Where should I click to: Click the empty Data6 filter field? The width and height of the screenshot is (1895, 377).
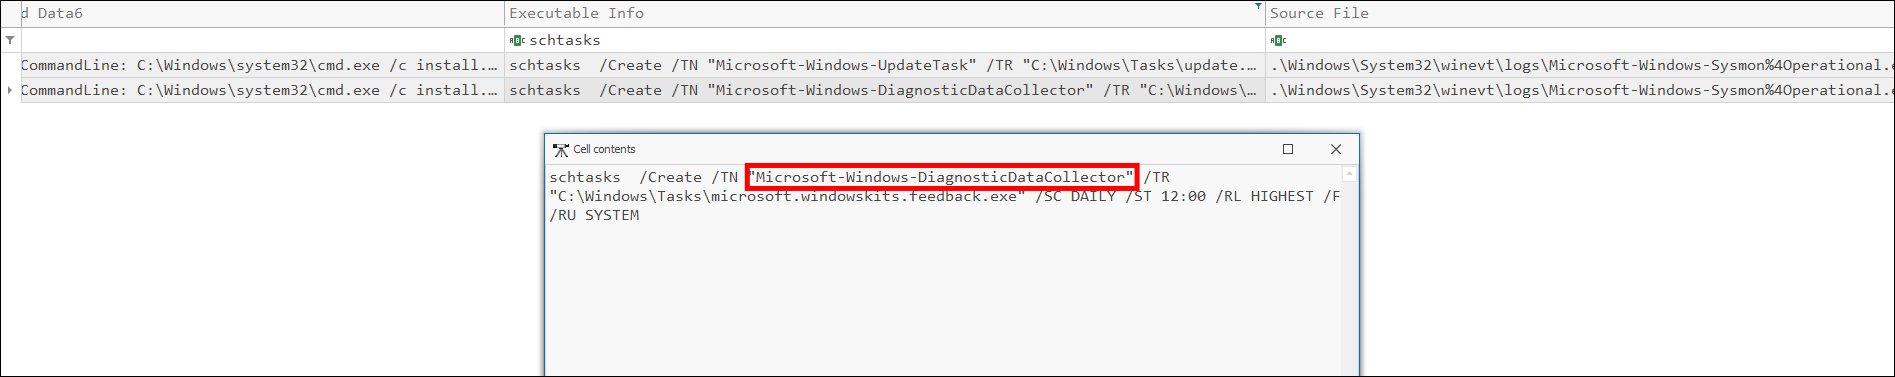262,40
